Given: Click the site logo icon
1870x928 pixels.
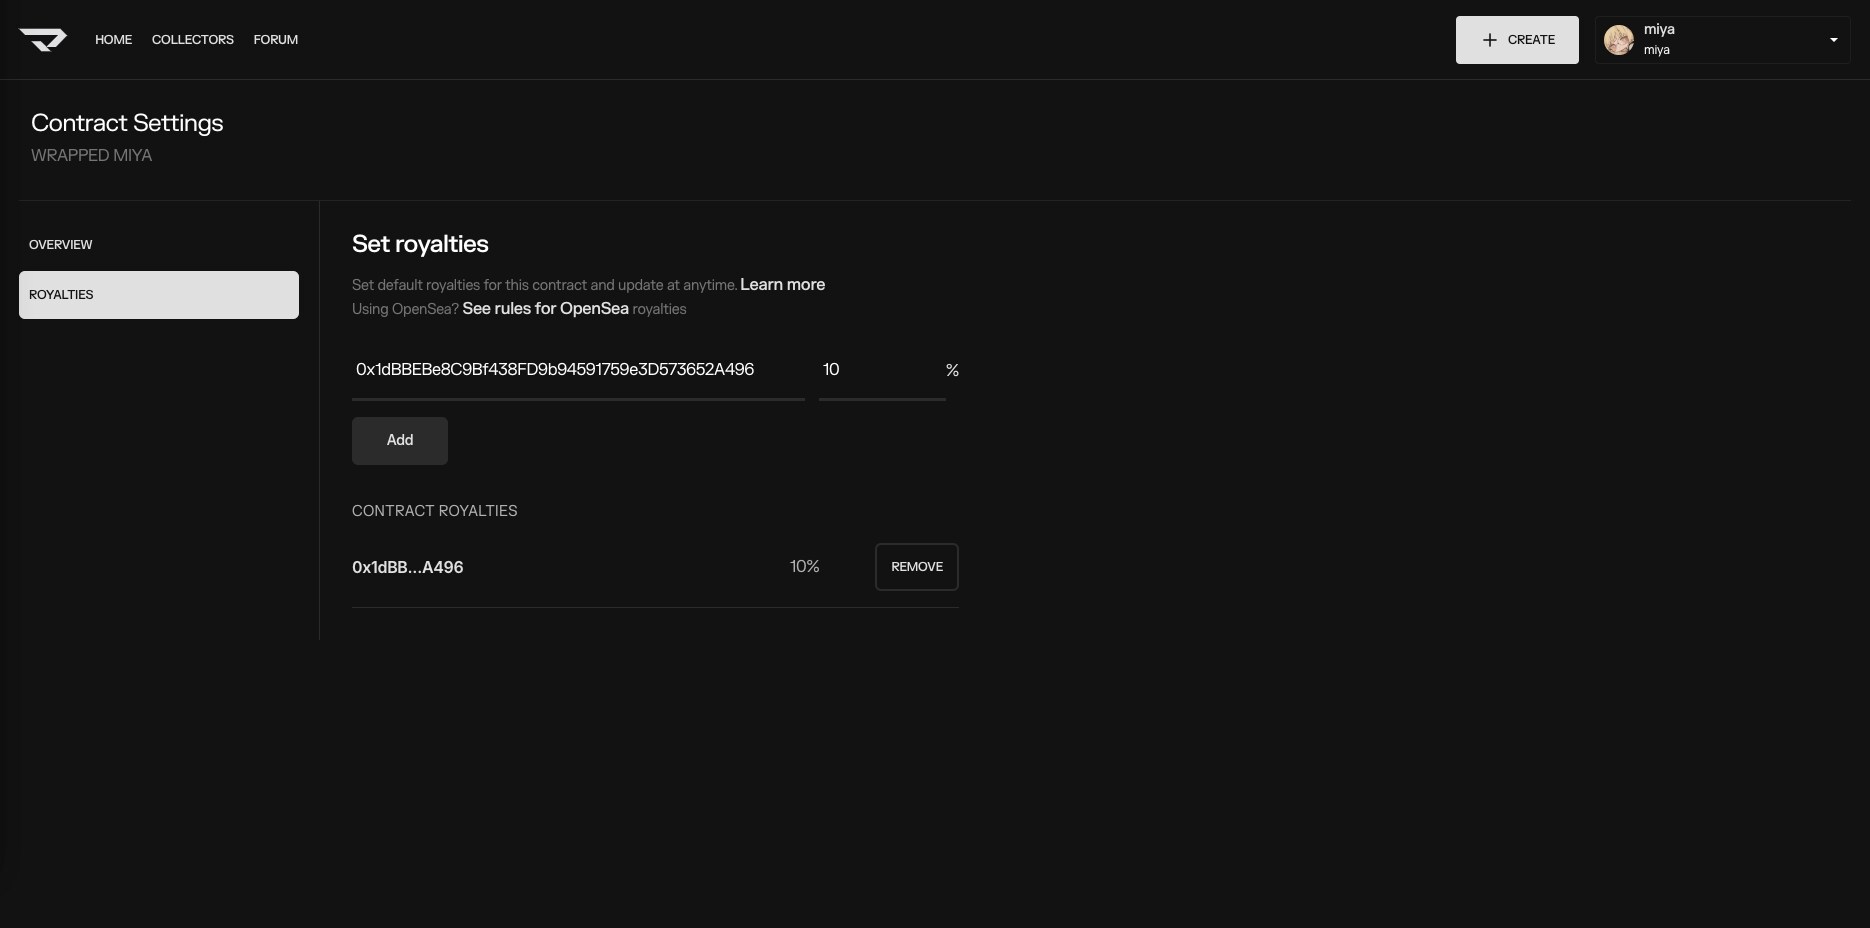Looking at the screenshot, I should pos(43,40).
